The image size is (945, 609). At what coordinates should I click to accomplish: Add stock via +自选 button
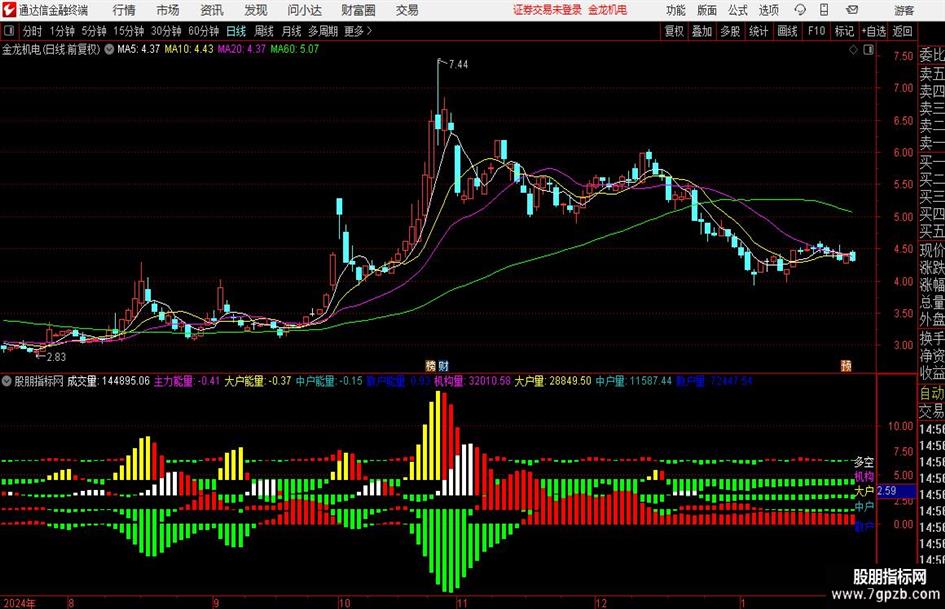point(874,31)
